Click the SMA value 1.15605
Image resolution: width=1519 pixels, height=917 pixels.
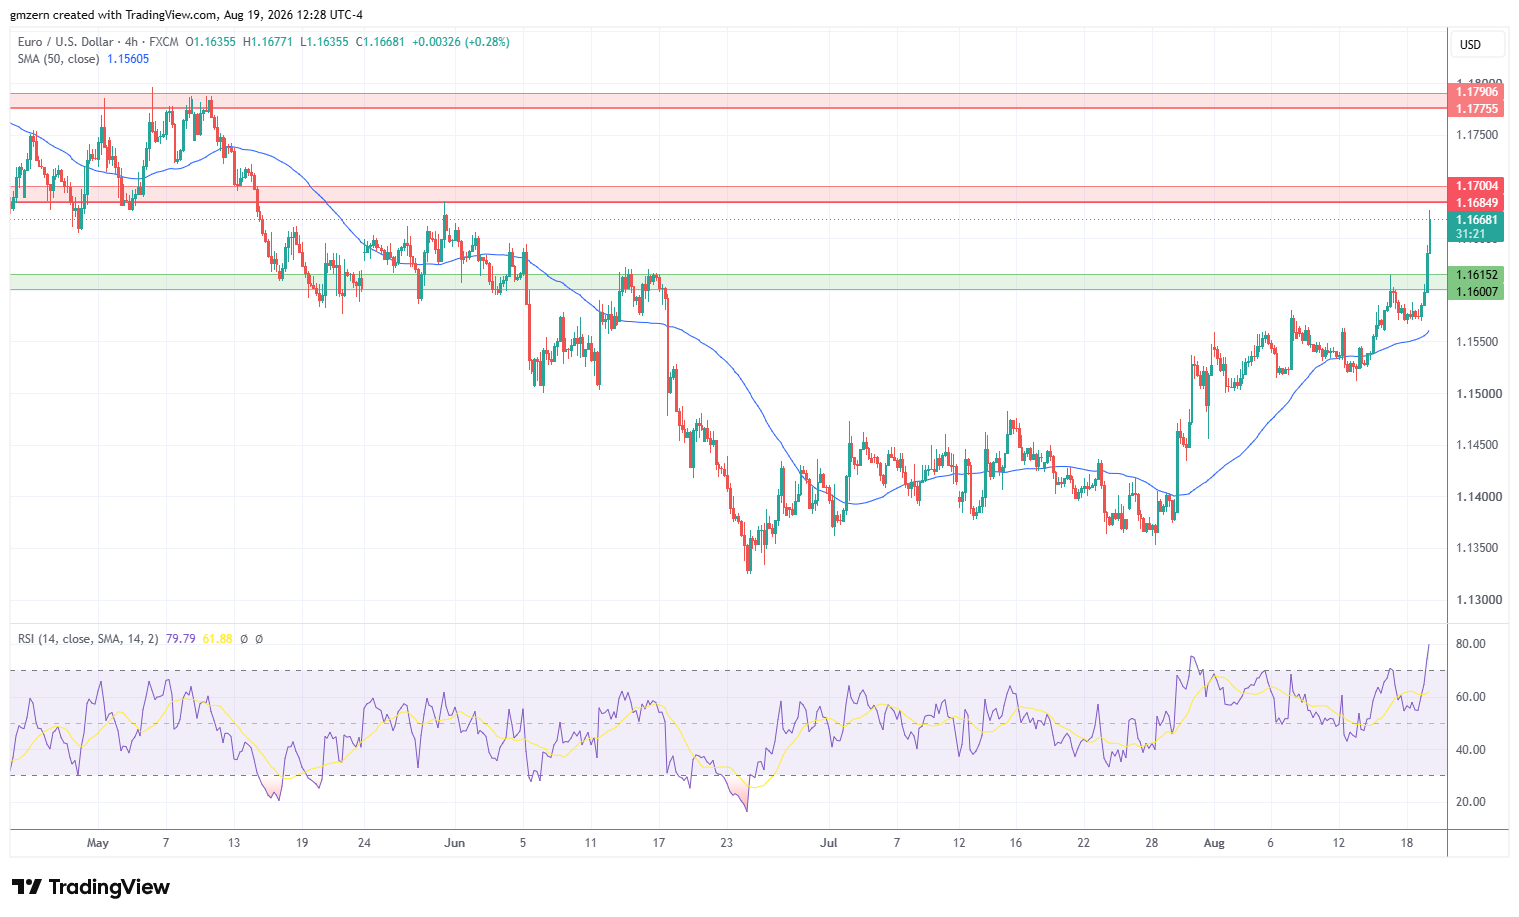(128, 59)
